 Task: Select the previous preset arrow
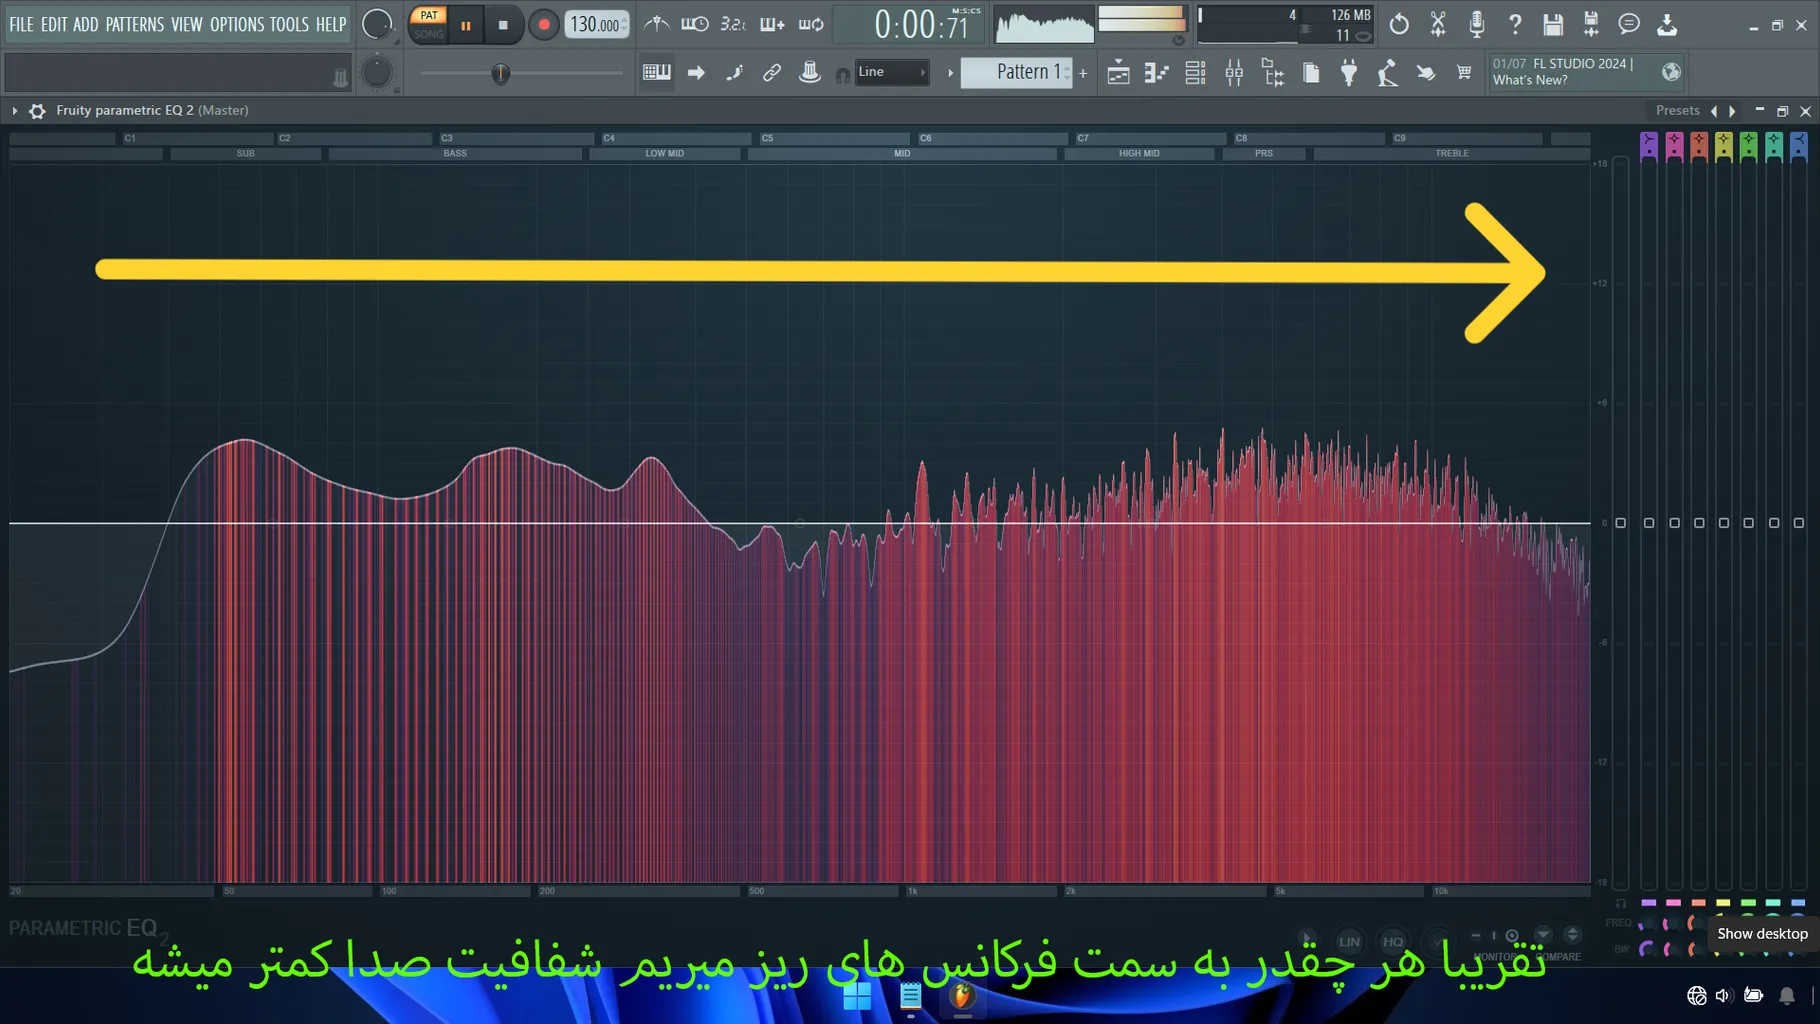click(1714, 111)
